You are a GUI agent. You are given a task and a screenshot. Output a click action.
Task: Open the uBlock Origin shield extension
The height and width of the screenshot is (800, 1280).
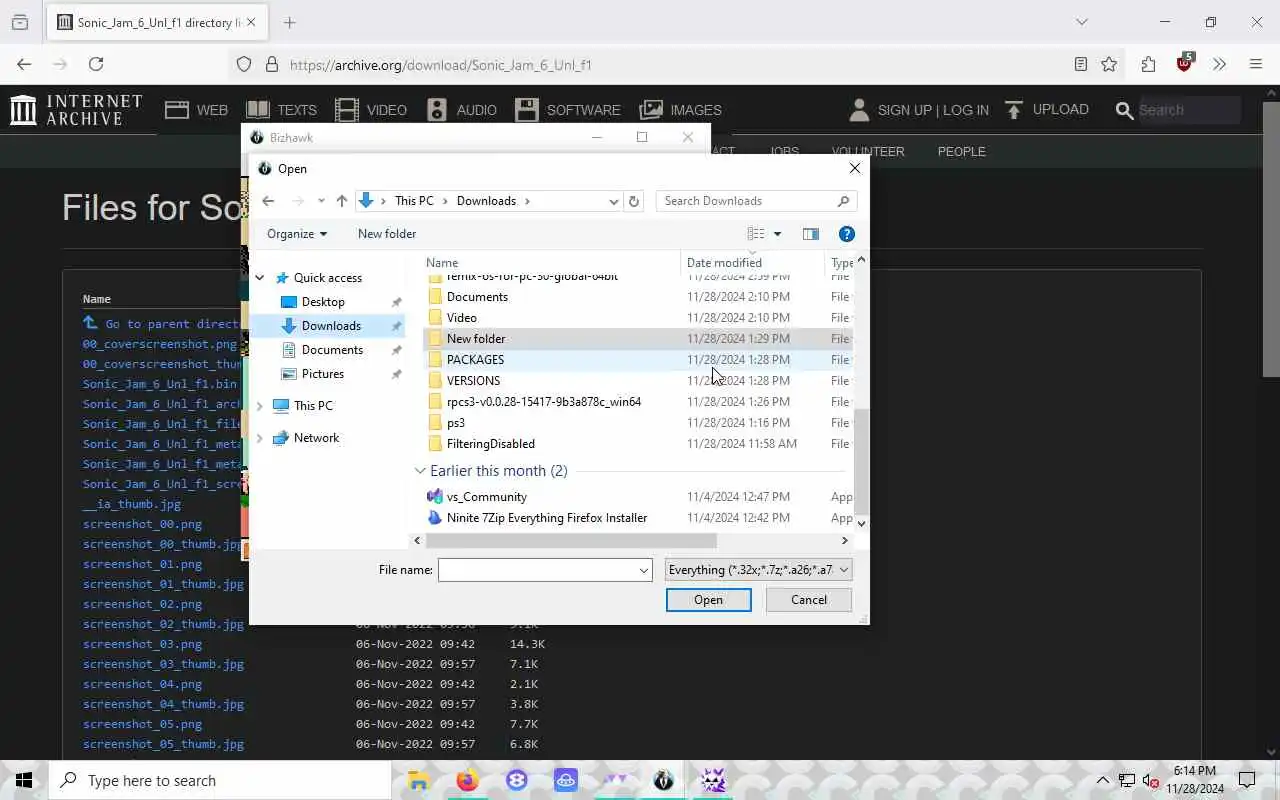point(1185,62)
